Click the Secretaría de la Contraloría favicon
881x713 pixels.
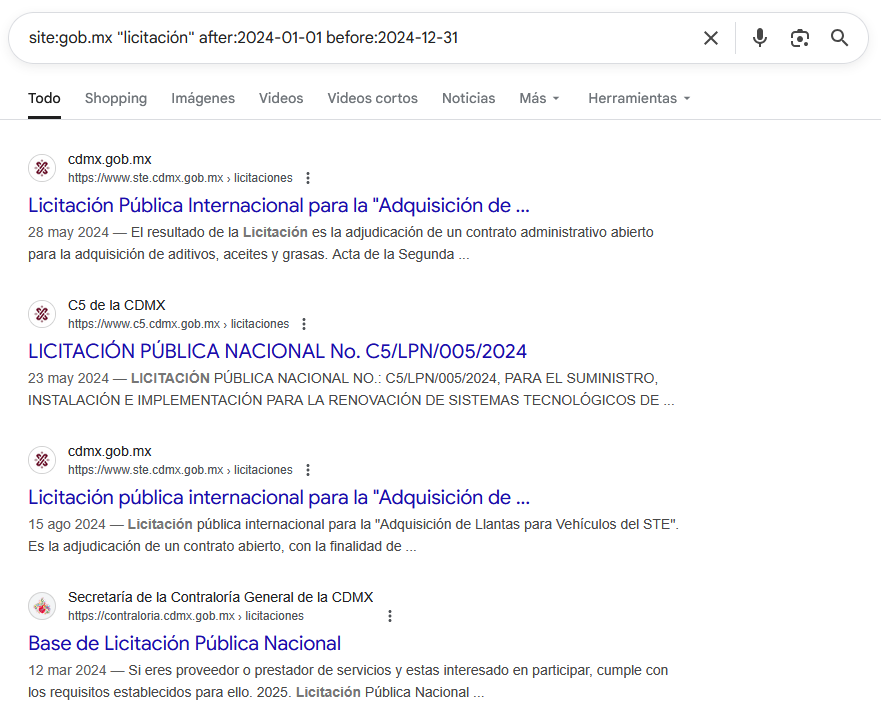[x=42, y=606]
